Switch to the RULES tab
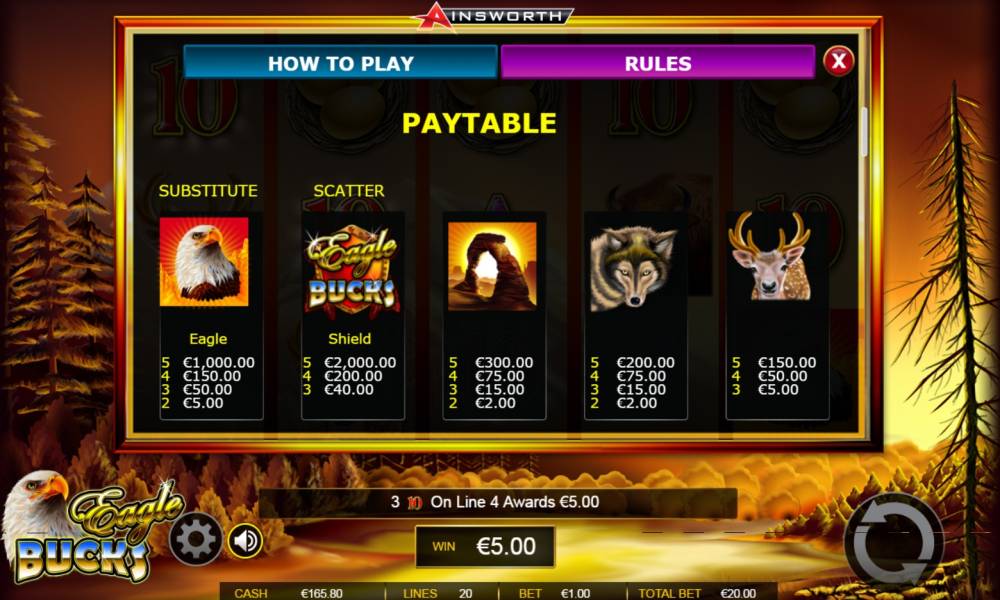The width and height of the screenshot is (1000, 600). click(x=658, y=62)
